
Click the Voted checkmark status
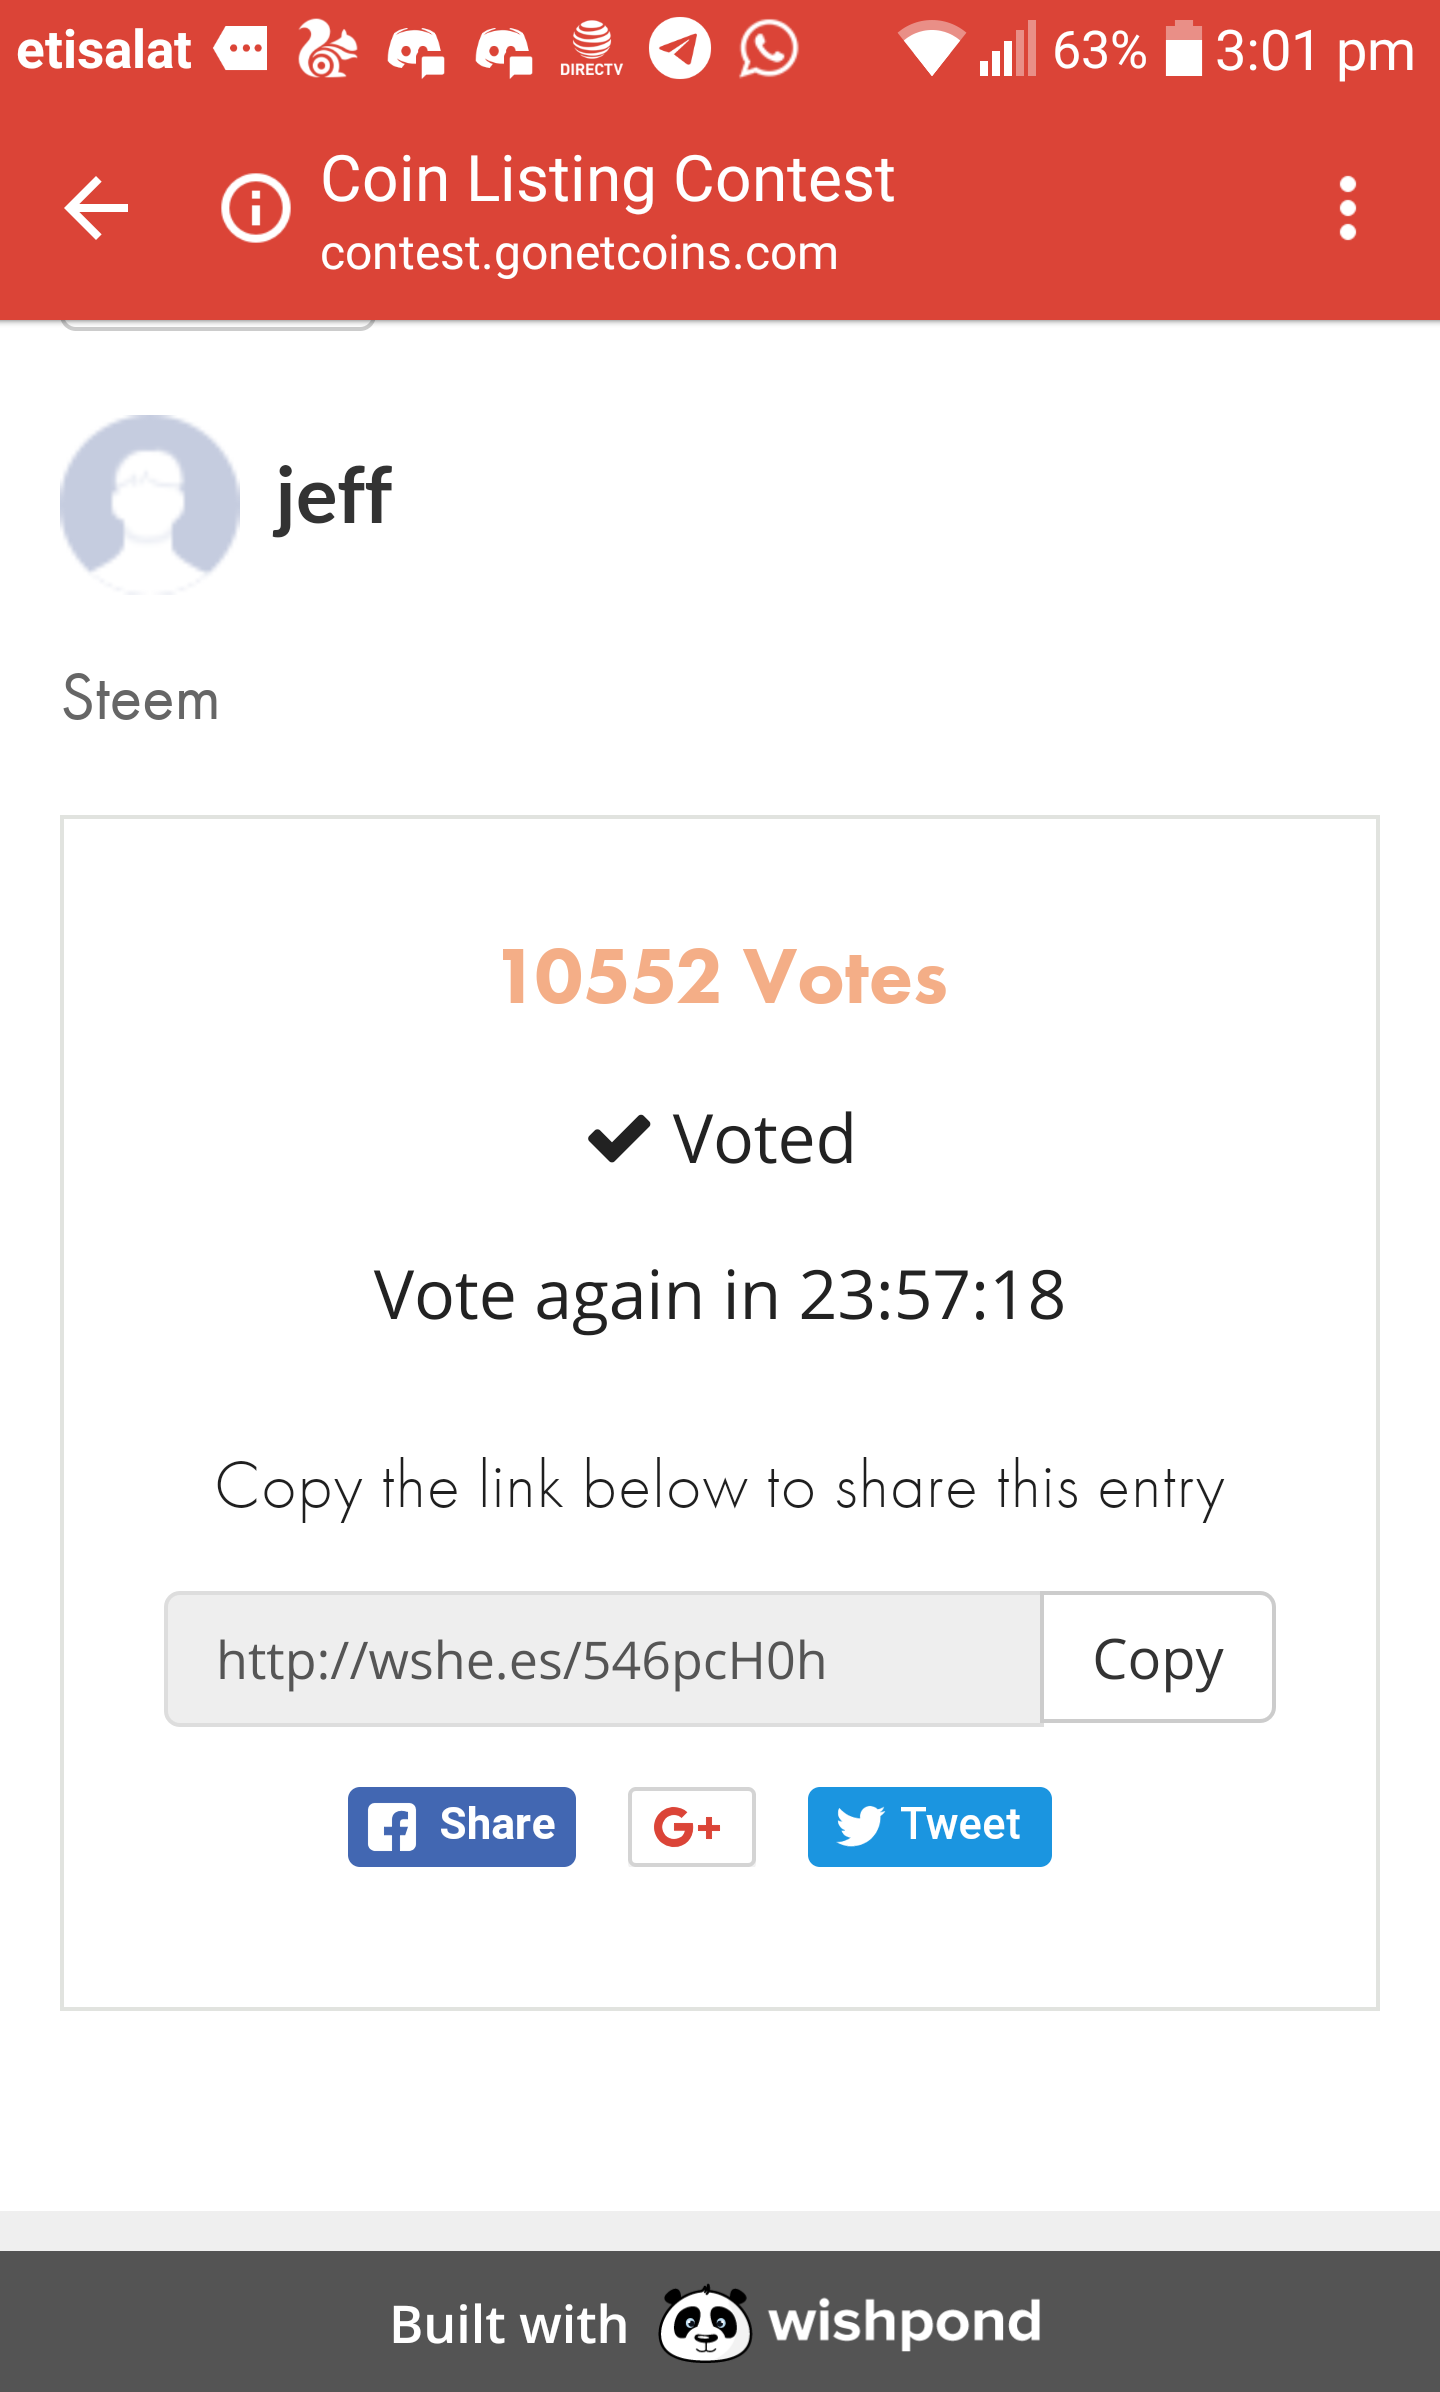click(x=722, y=1139)
